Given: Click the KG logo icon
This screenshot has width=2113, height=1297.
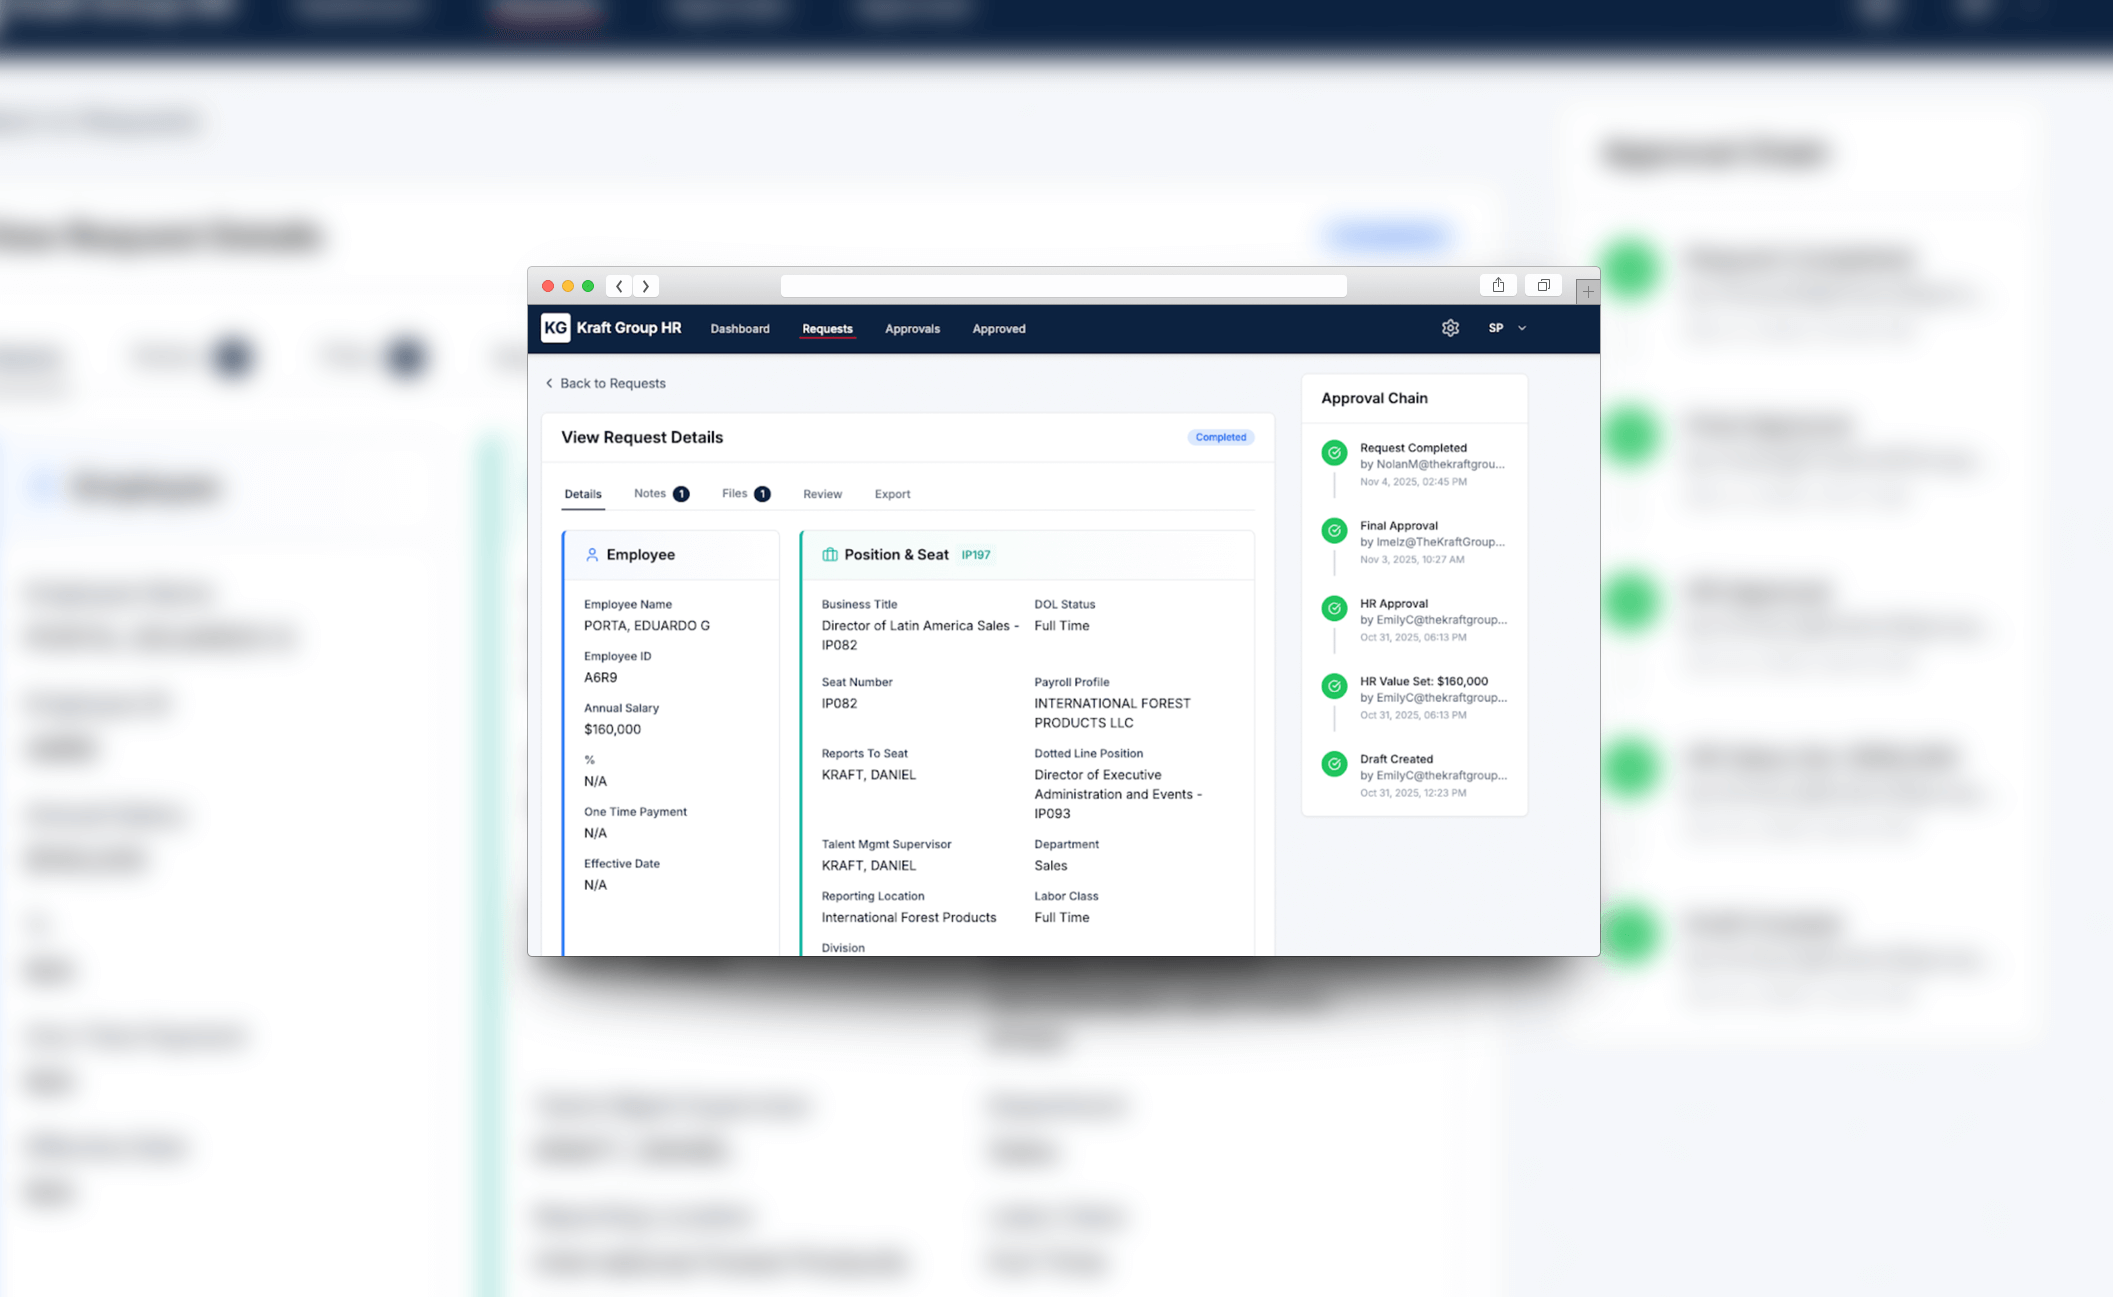Looking at the screenshot, I should click(x=555, y=328).
